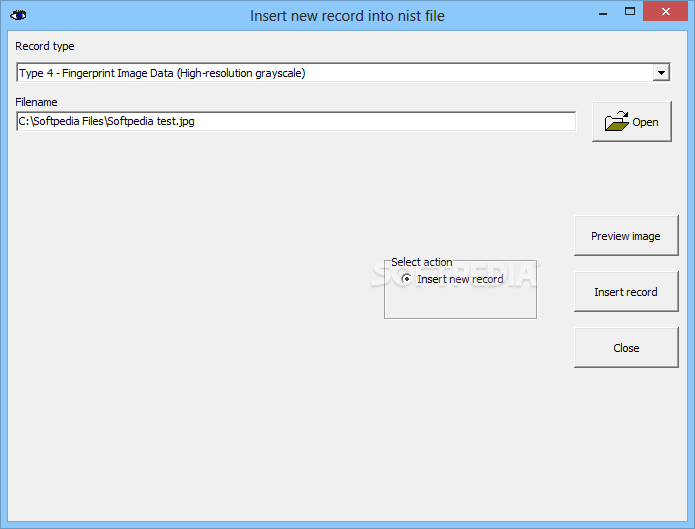Click the Preview image button
The height and width of the screenshot is (529, 695).
point(626,236)
